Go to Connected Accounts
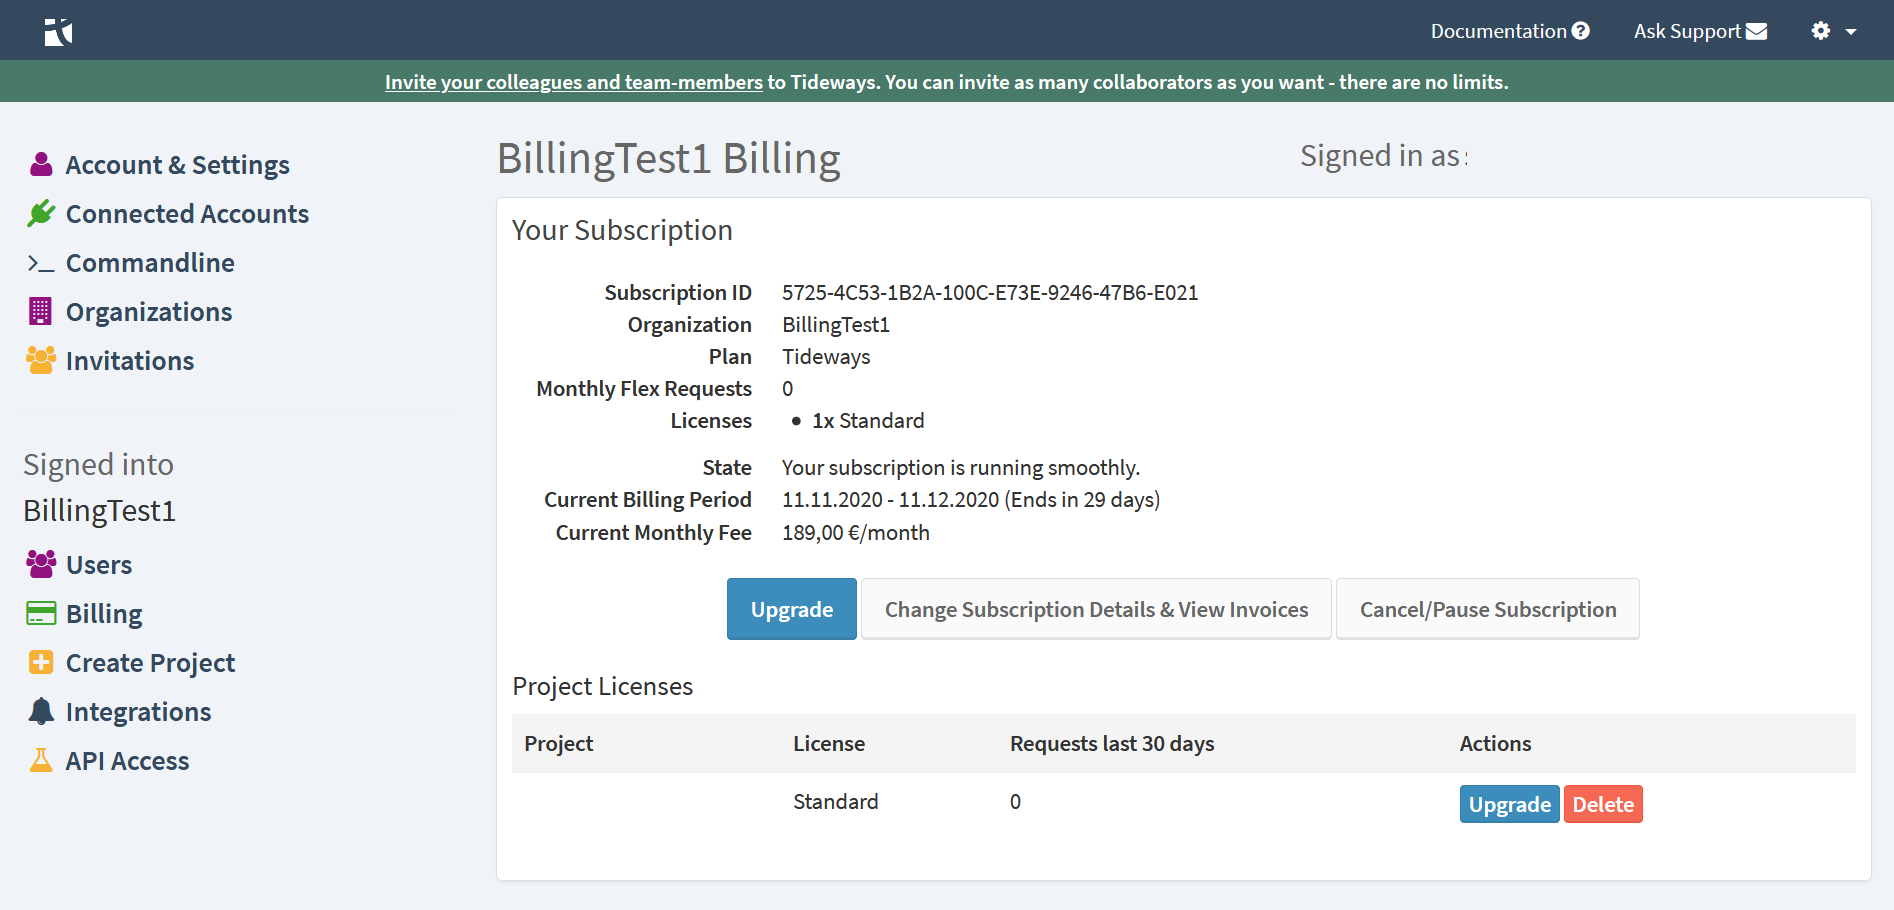This screenshot has height=910, width=1894. 187,213
